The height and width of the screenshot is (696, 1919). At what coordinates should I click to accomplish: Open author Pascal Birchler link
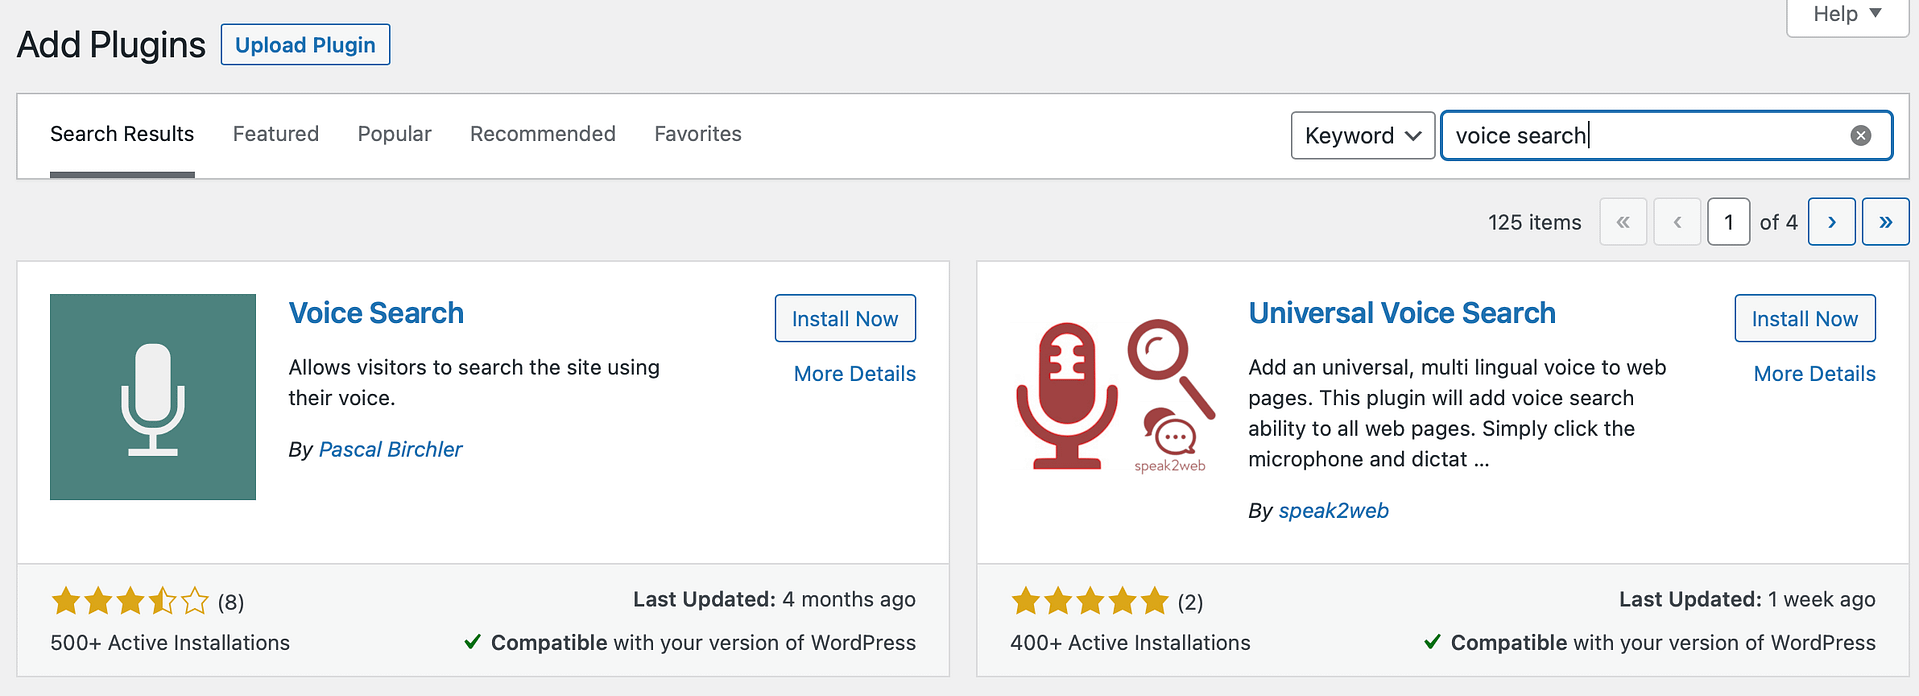pyautogui.click(x=391, y=450)
